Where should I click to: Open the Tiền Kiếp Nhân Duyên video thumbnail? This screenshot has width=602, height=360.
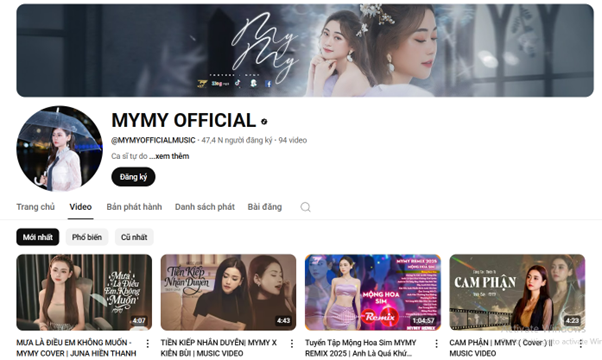[228, 292]
